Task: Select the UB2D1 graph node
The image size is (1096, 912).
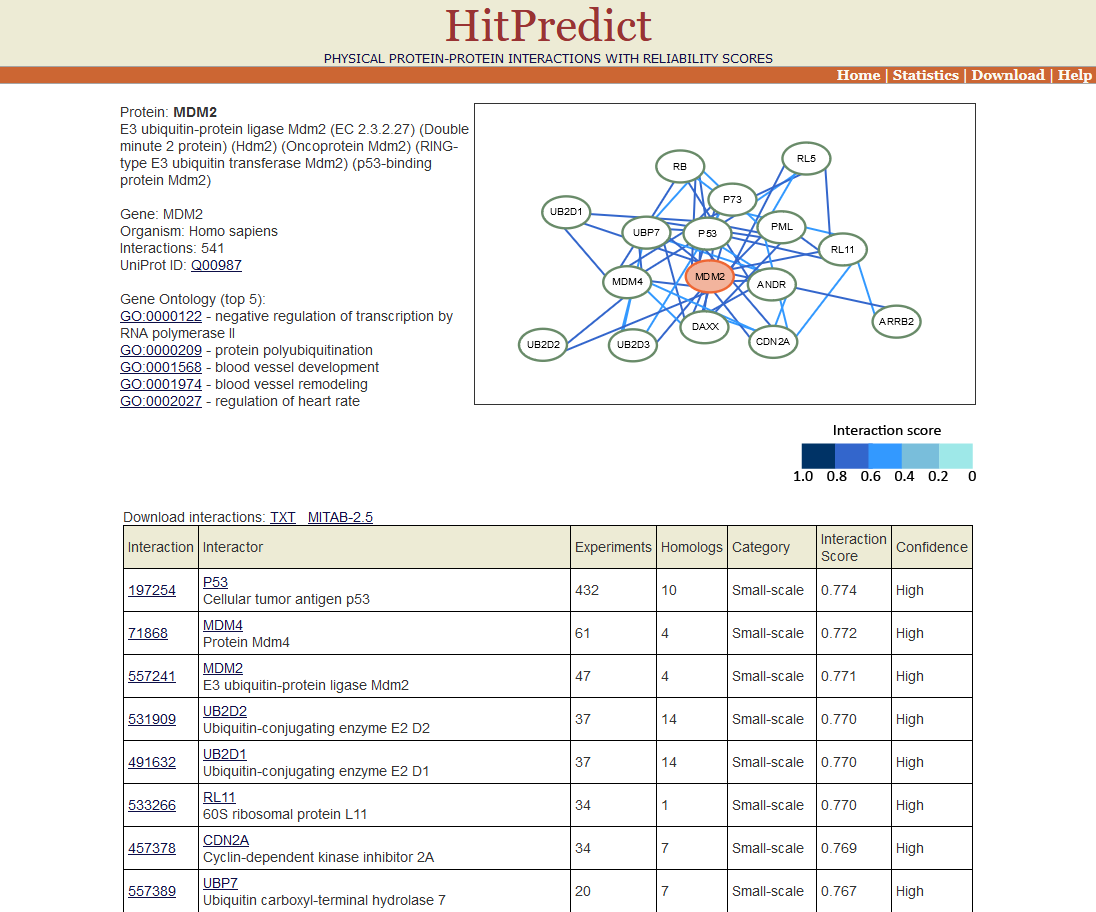Action: pyautogui.click(x=566, y=212)
